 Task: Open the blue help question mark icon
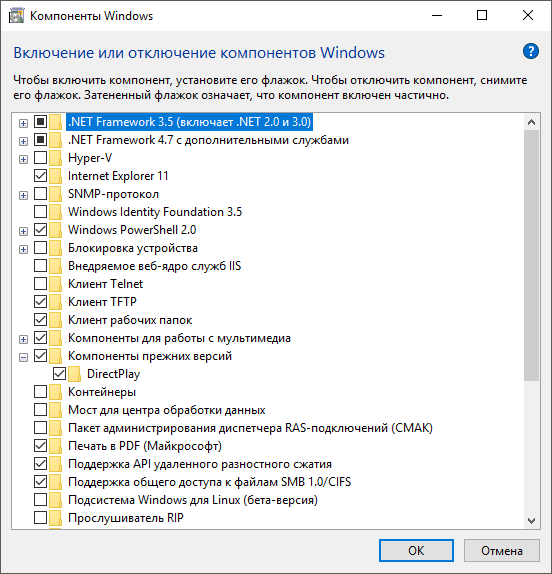530,51
